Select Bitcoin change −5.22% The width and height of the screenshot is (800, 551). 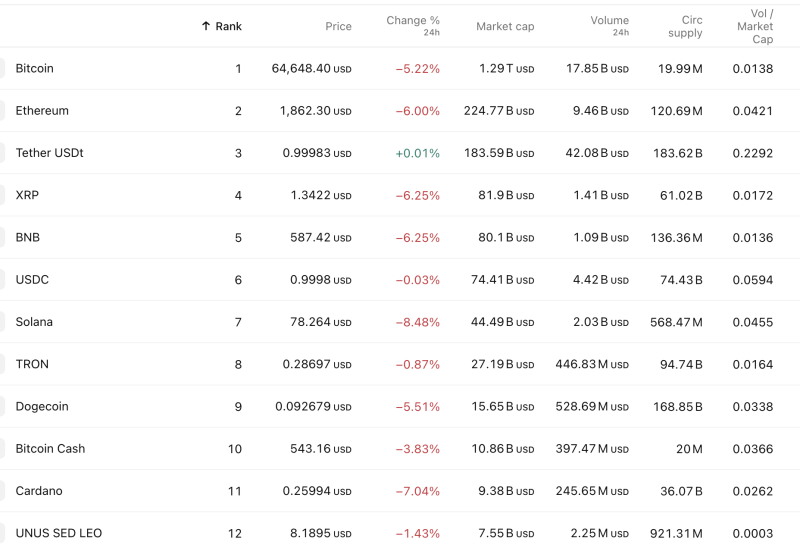[x=417, y=68]
